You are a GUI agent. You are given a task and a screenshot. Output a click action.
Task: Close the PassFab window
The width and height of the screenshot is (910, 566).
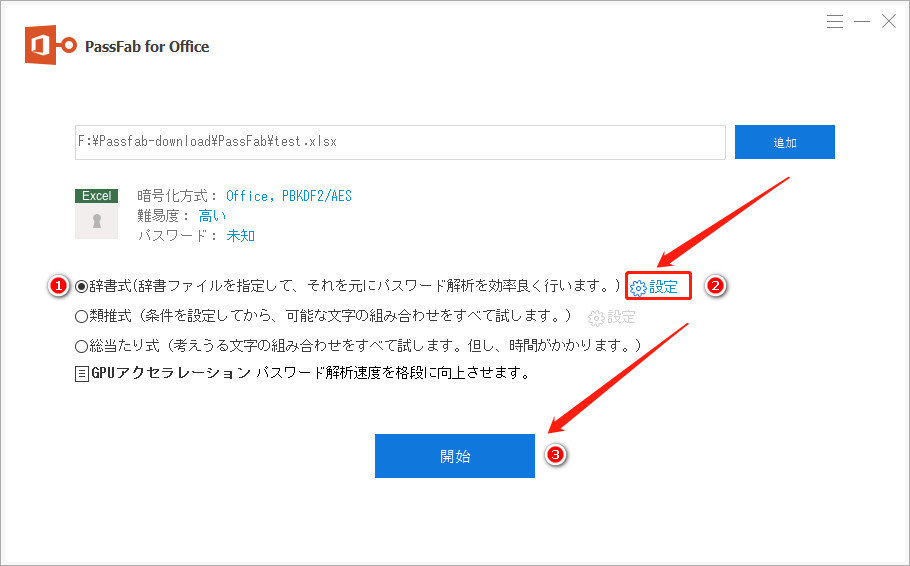(889, 21)
